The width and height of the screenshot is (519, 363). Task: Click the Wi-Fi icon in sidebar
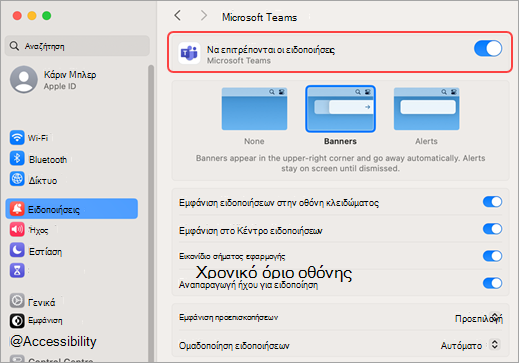point(17,137)
